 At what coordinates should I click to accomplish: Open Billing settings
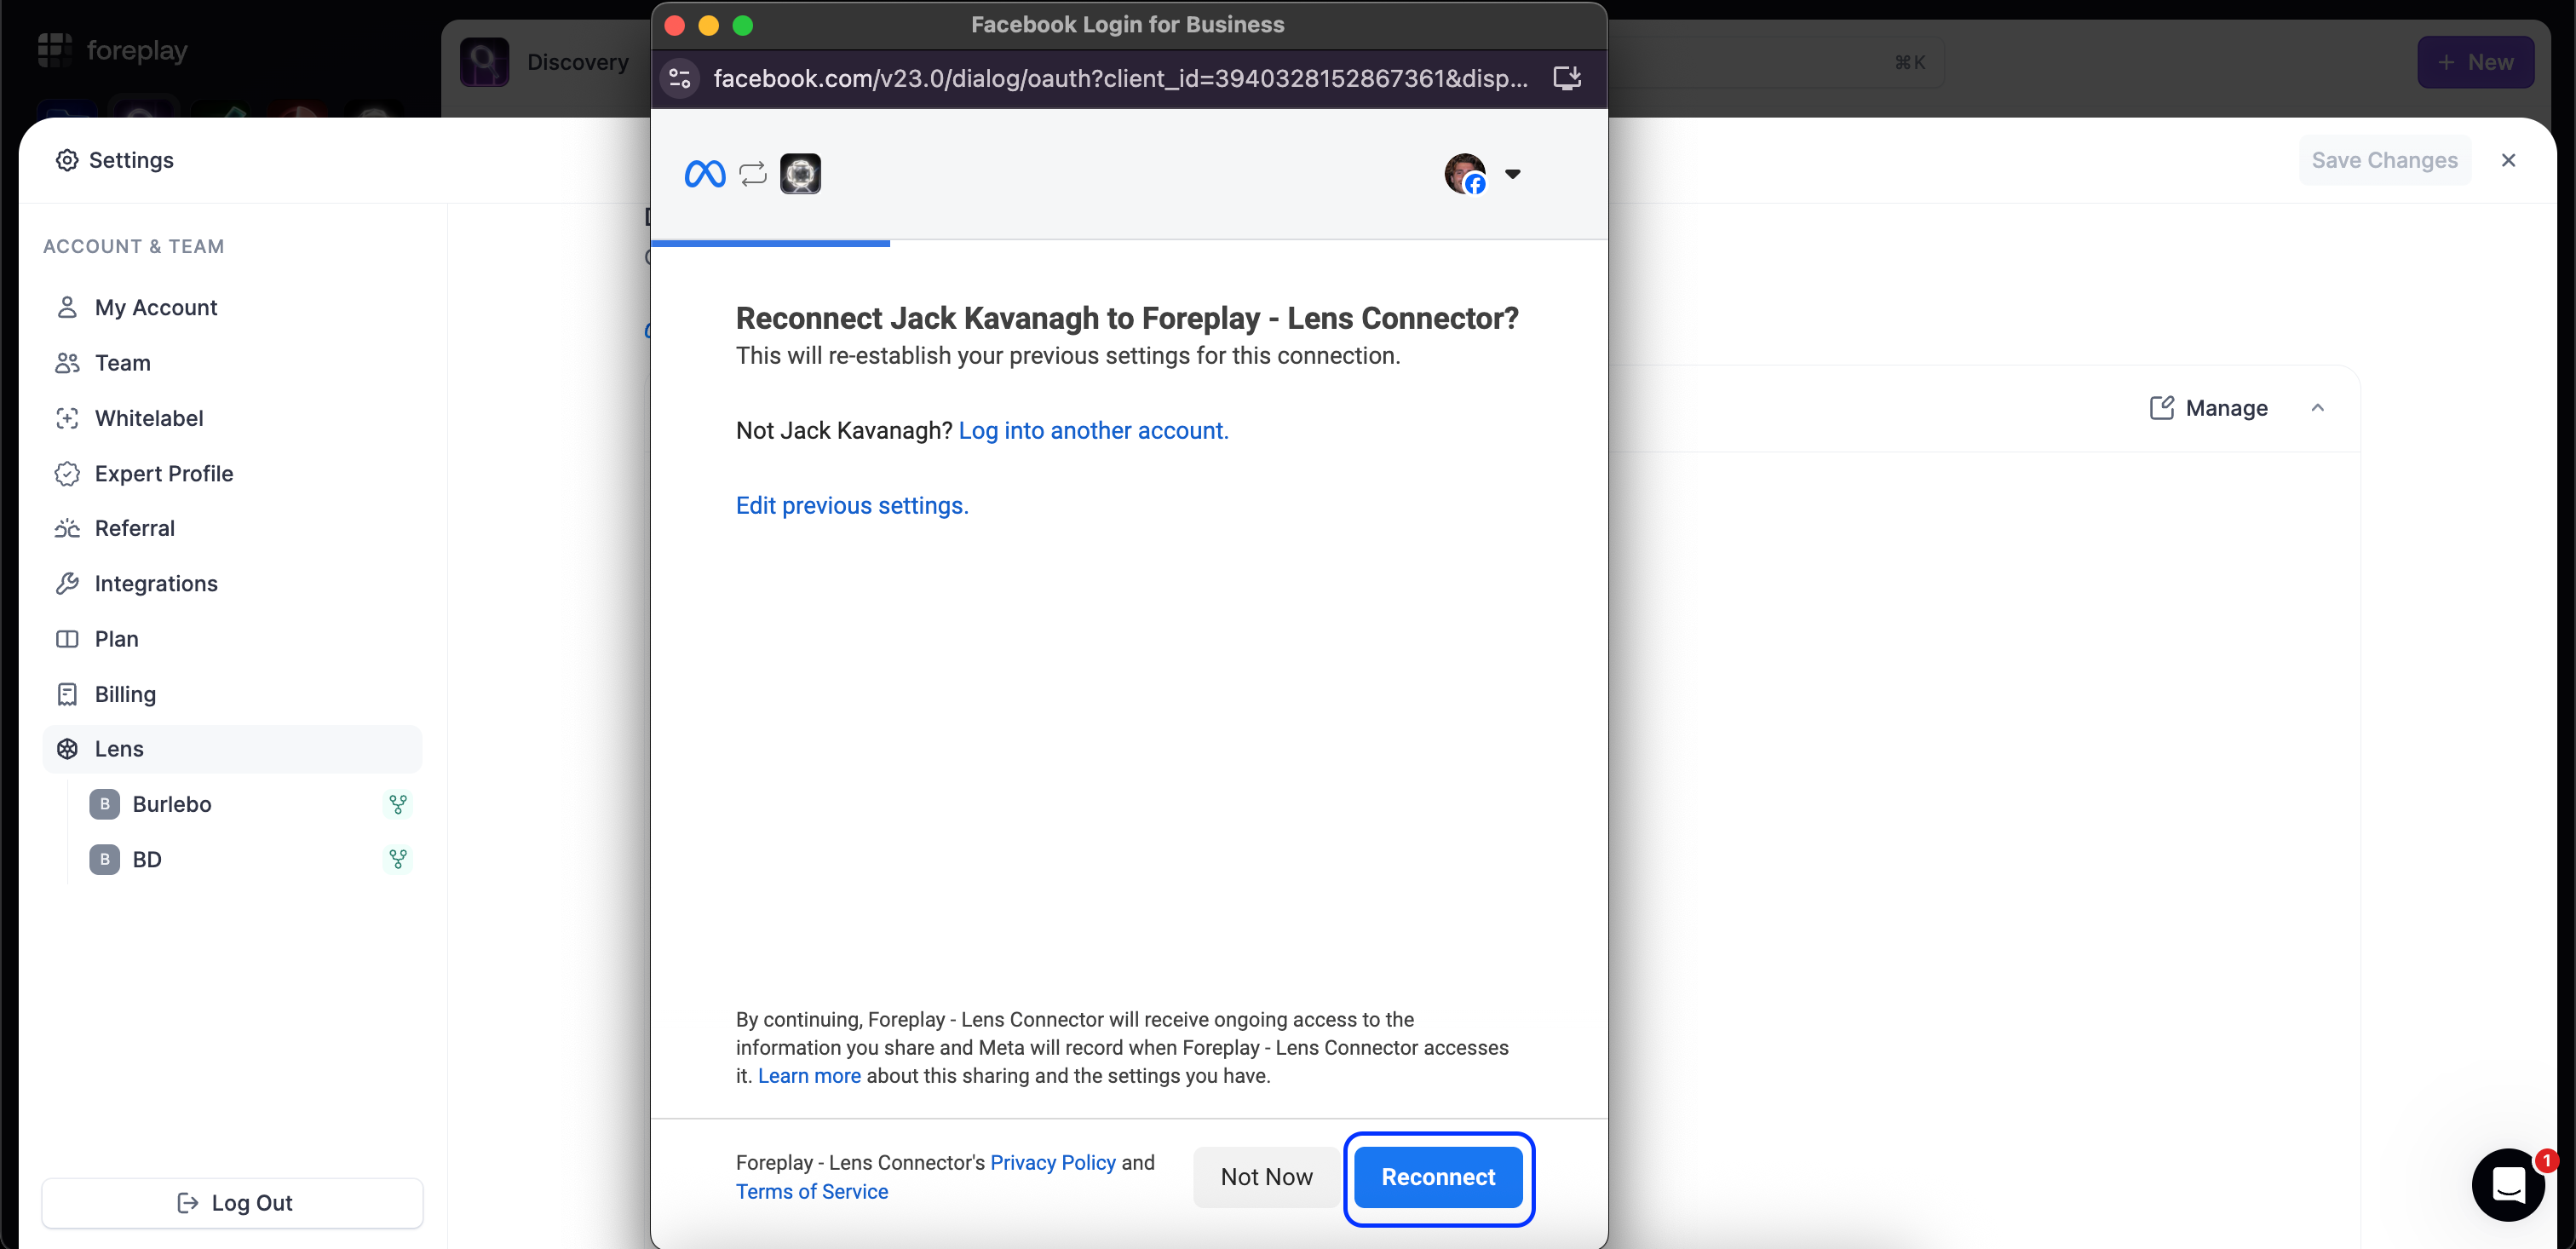232,694
